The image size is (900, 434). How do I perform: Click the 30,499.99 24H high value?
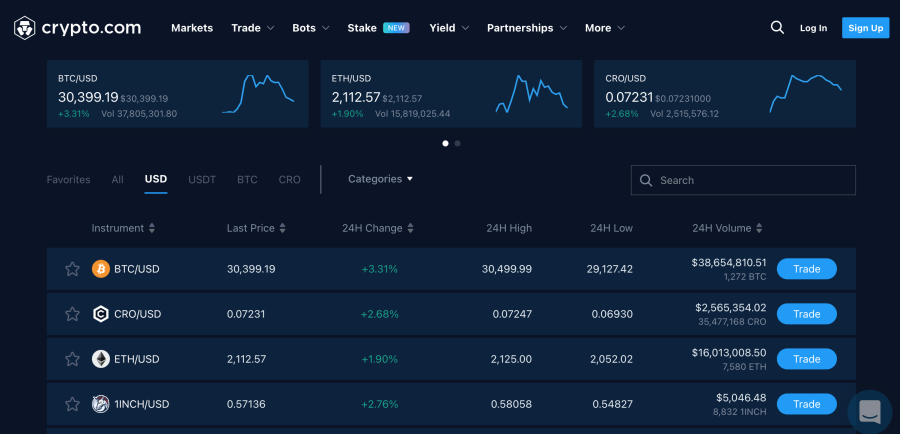(x=507, y=269)
